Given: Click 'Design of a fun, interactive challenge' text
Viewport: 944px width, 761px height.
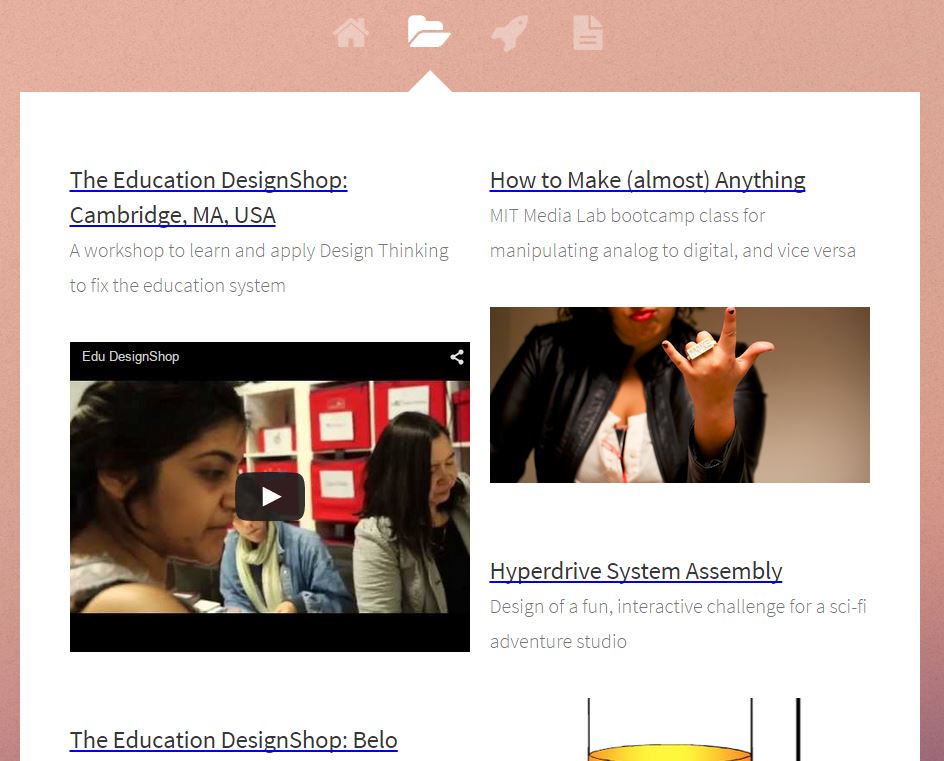Looking at the screenshot, I should [x=678, y=624].
